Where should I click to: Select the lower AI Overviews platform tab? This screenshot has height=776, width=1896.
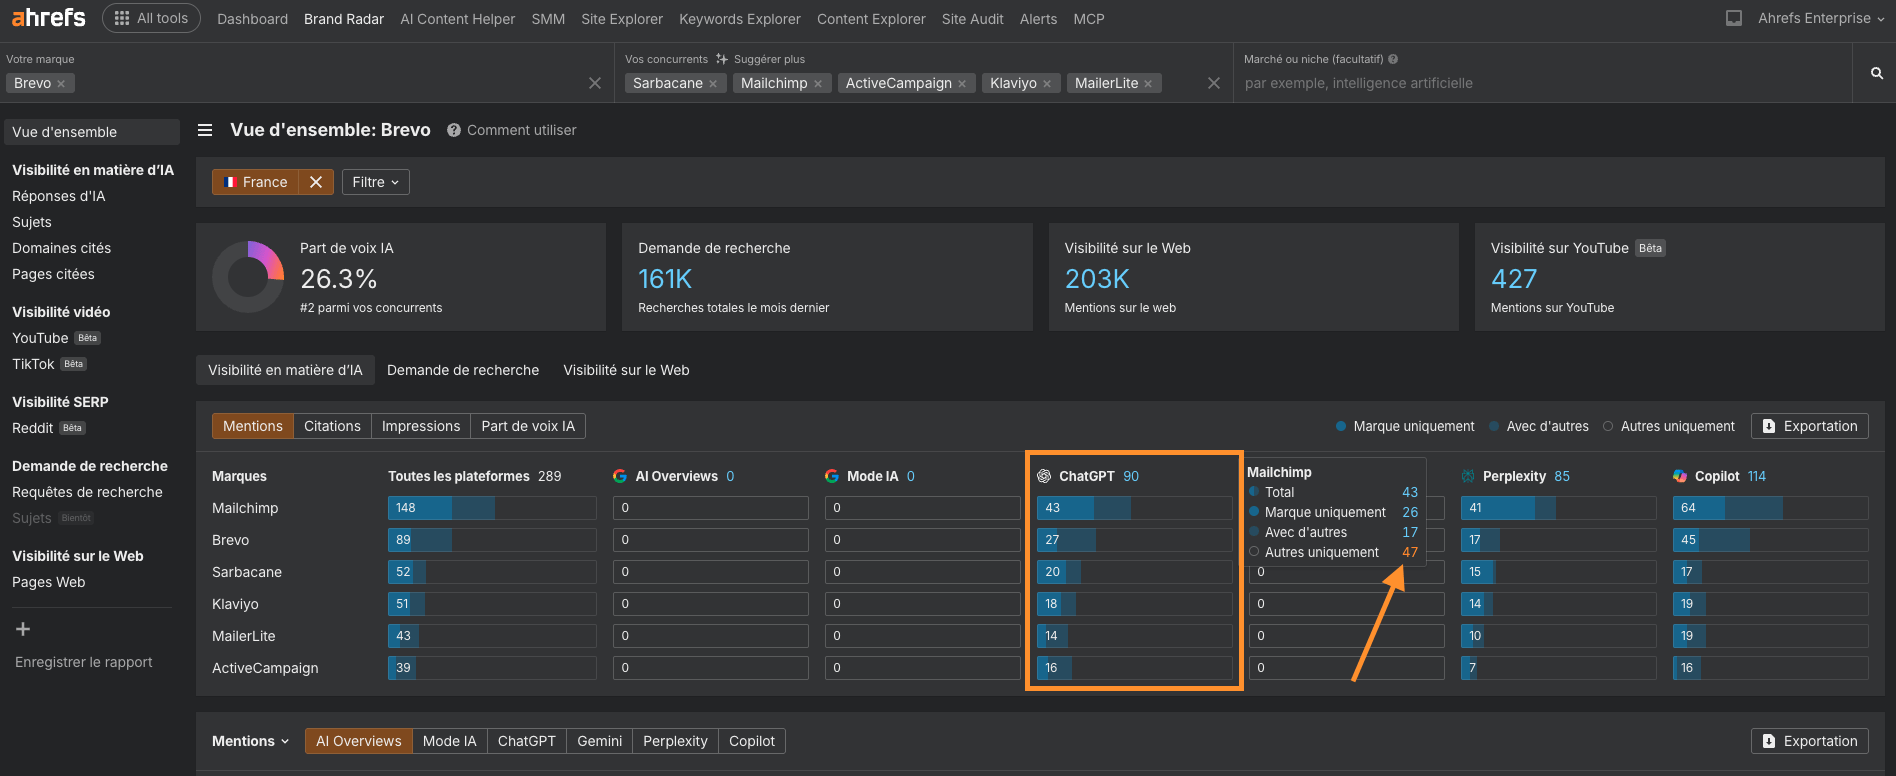358,741
